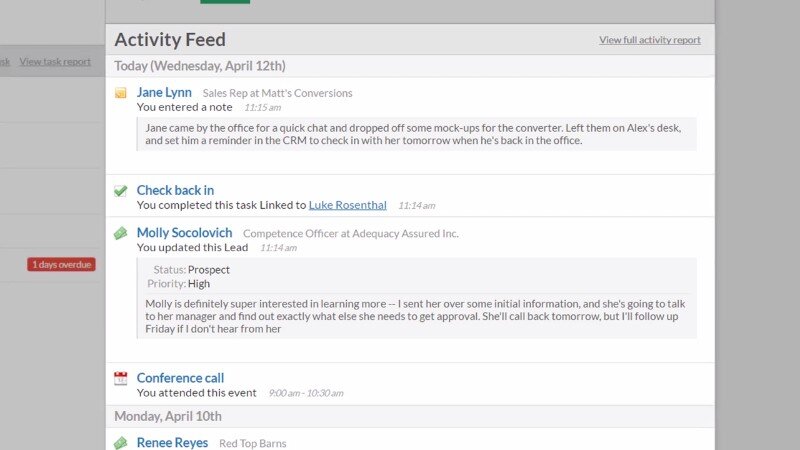Viewport: 800px width, 450px height.
Task: Open Jane Lynn's contact page
Action: (164, 93)
